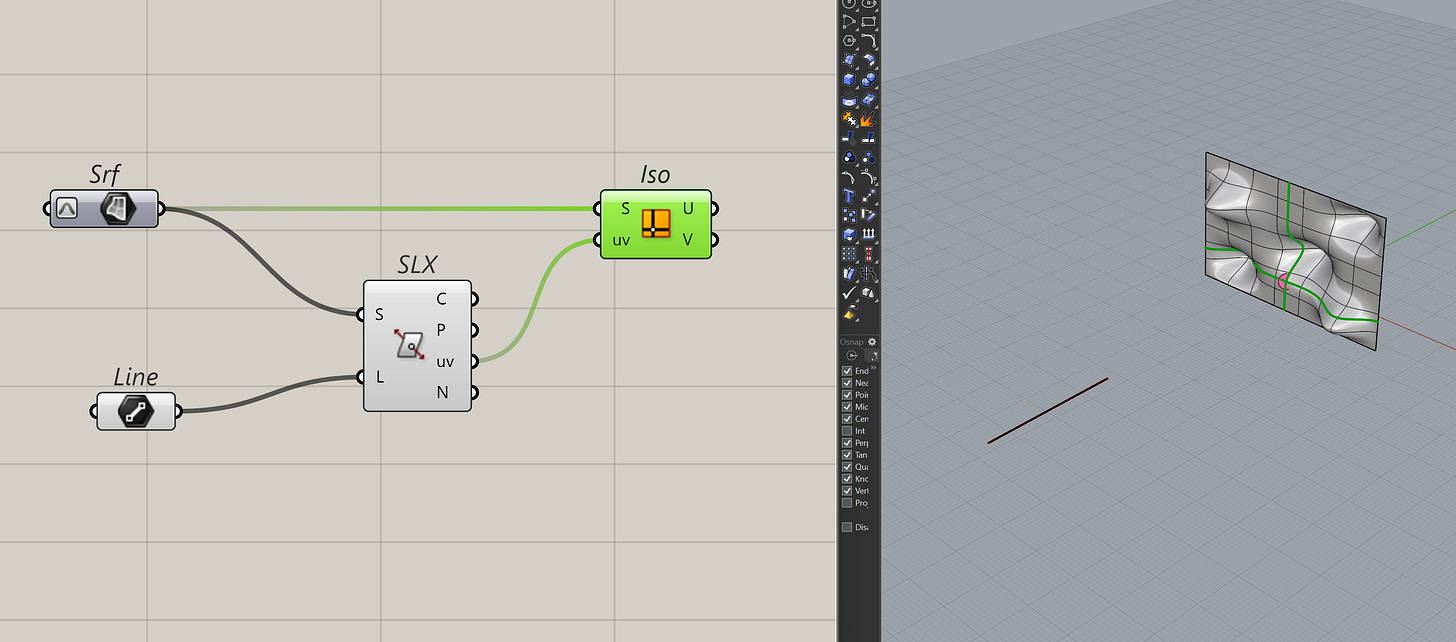Viewport: 1456px width, 642px height.
Task: Click the rectangular Array grid icon
Action: pos(848,254)
